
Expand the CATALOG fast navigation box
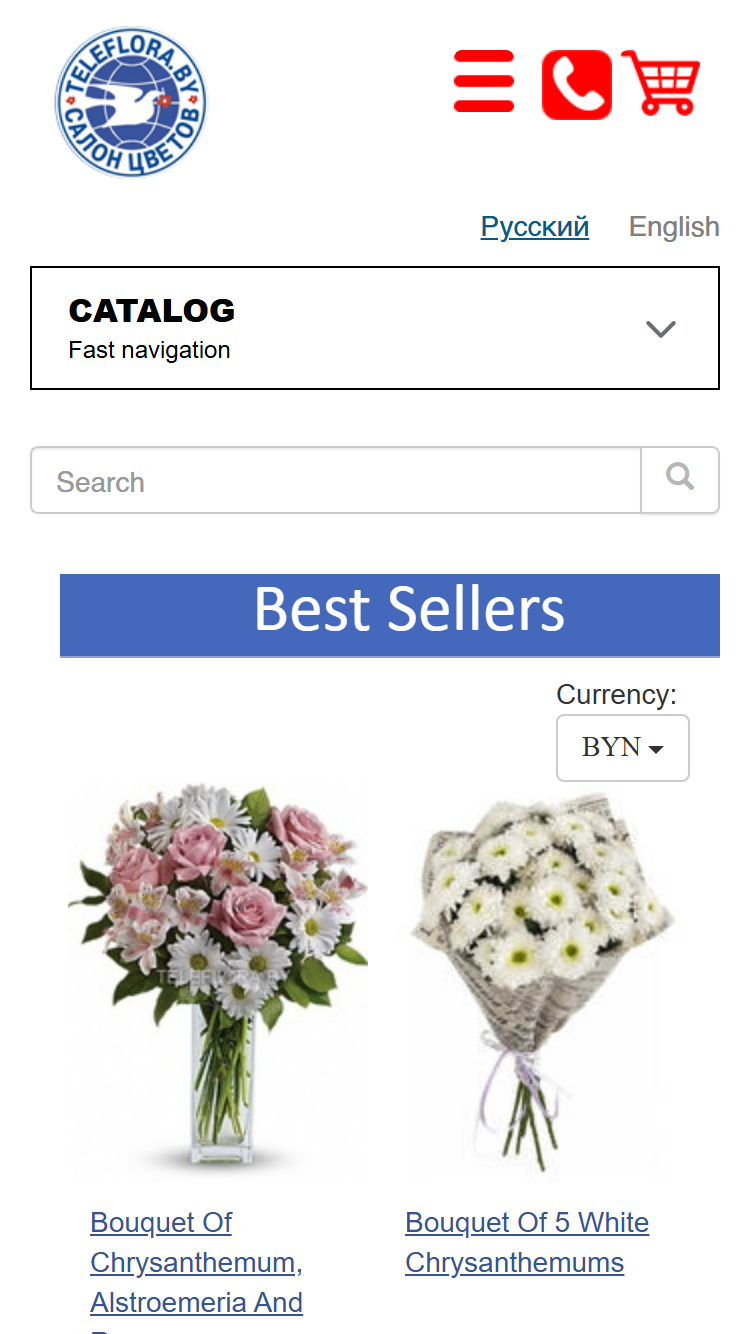pyautogui.click(x=375, y=328)
